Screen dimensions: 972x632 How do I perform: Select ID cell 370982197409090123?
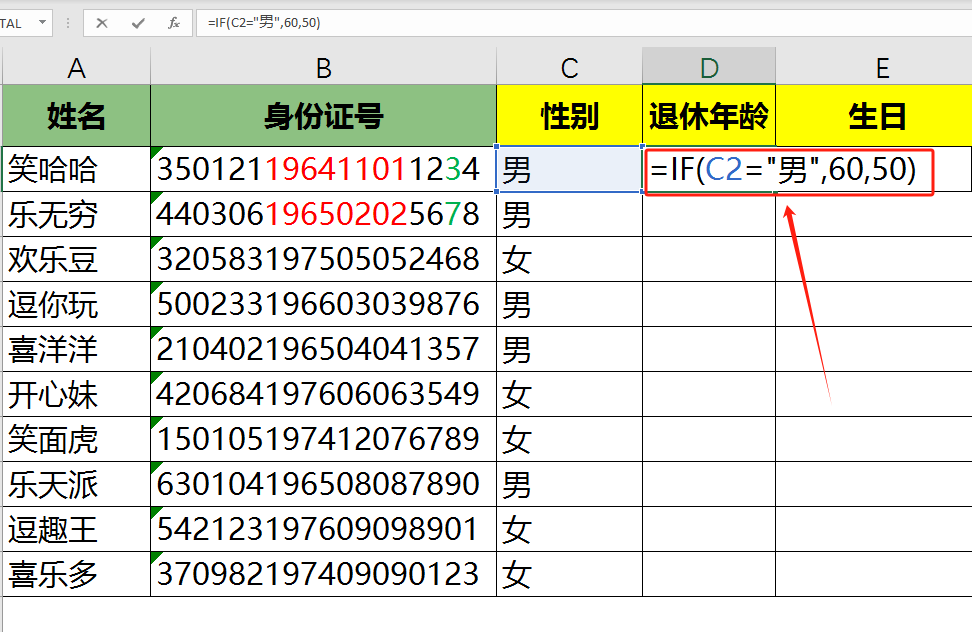(x=324, y=574)
